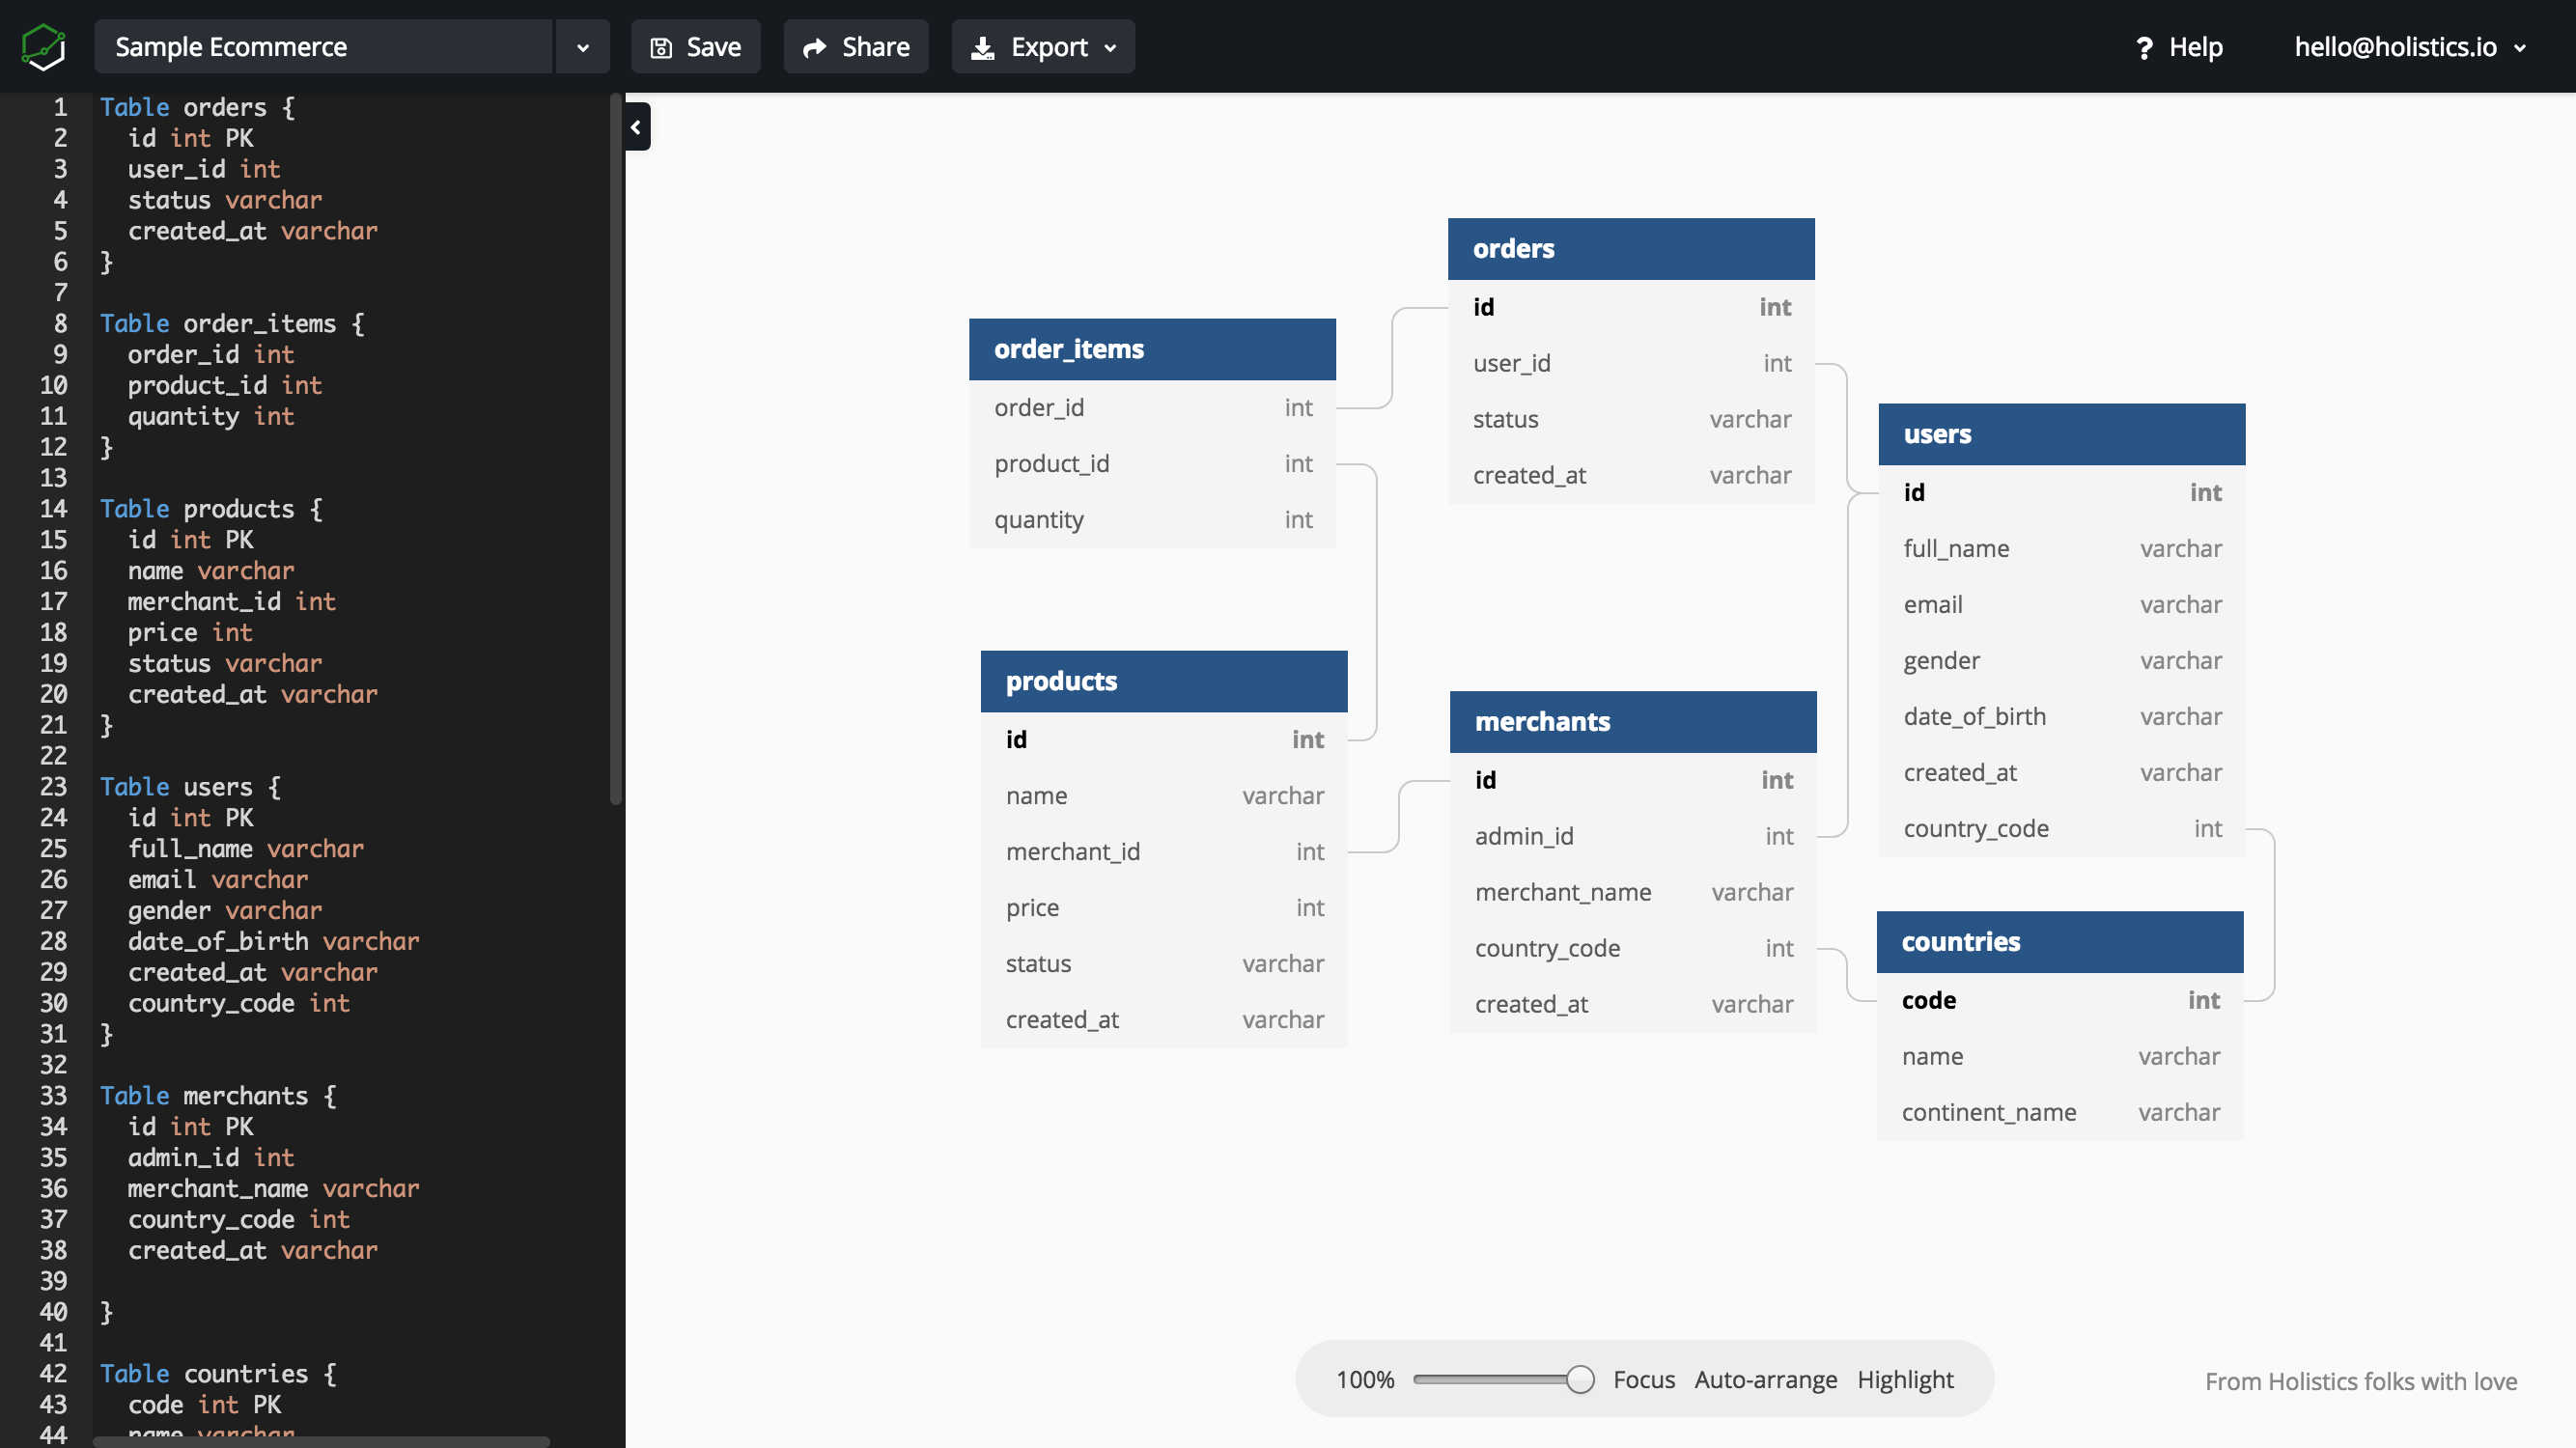Click the Export icon button

[984, 46]
